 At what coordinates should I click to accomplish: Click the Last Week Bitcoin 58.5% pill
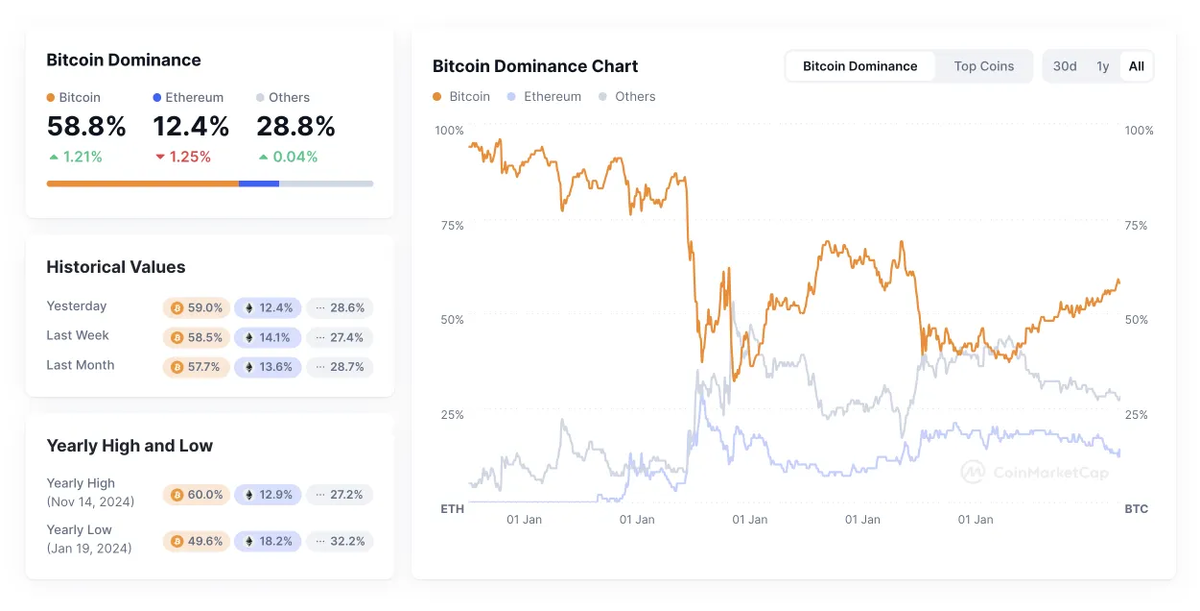(x=196, y=338)
